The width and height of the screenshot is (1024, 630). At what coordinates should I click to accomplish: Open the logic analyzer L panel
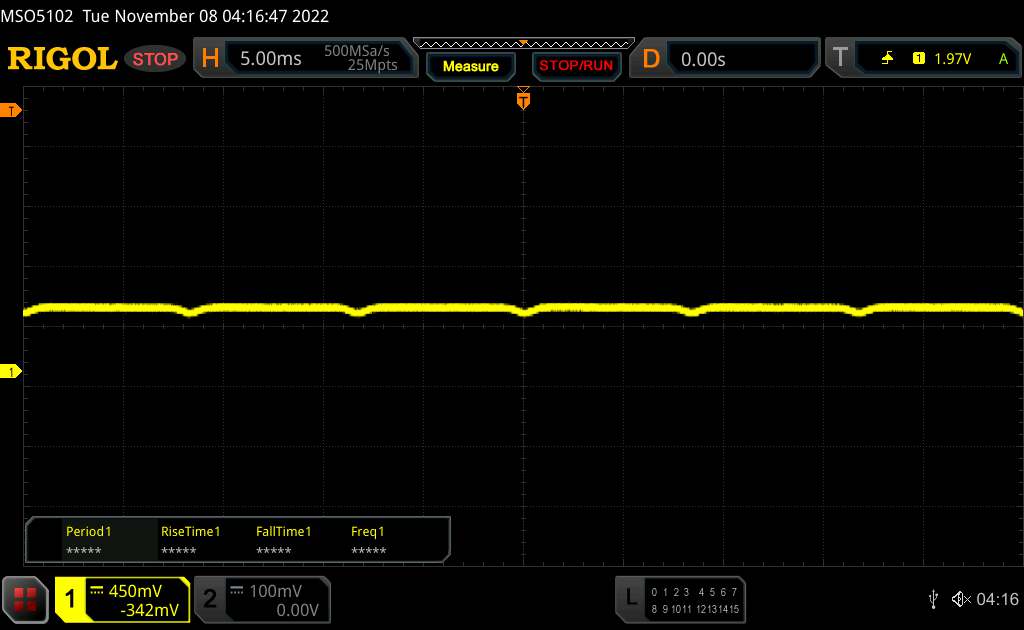(630, 597)
